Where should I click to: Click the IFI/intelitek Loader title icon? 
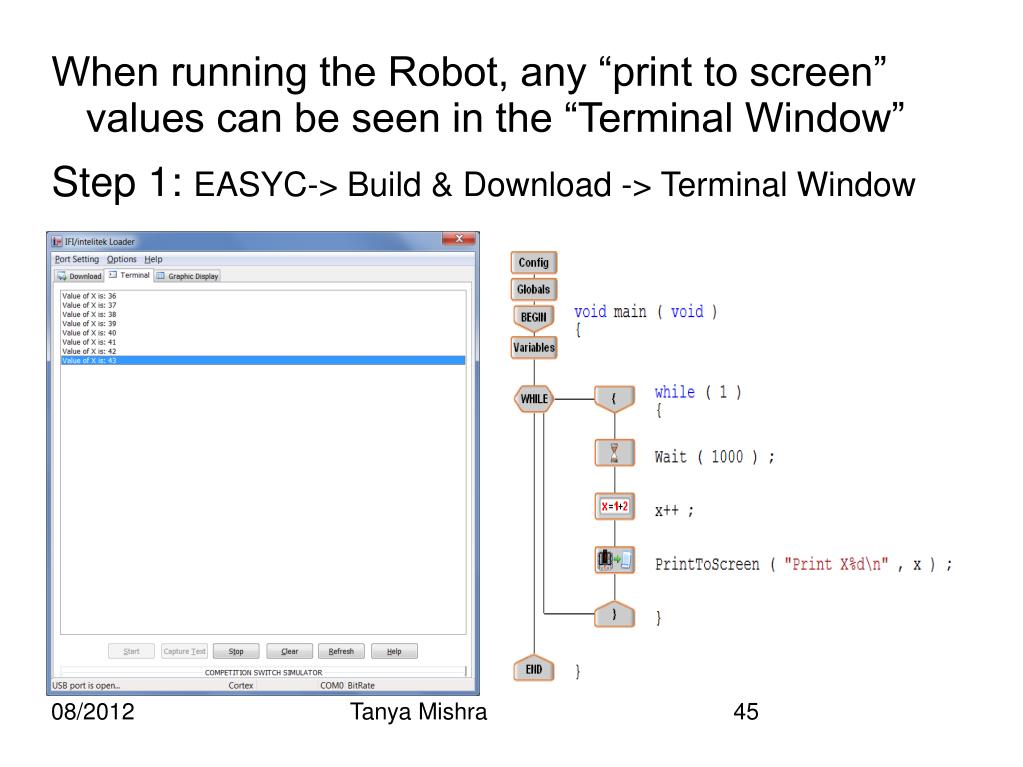click(57, 241)
